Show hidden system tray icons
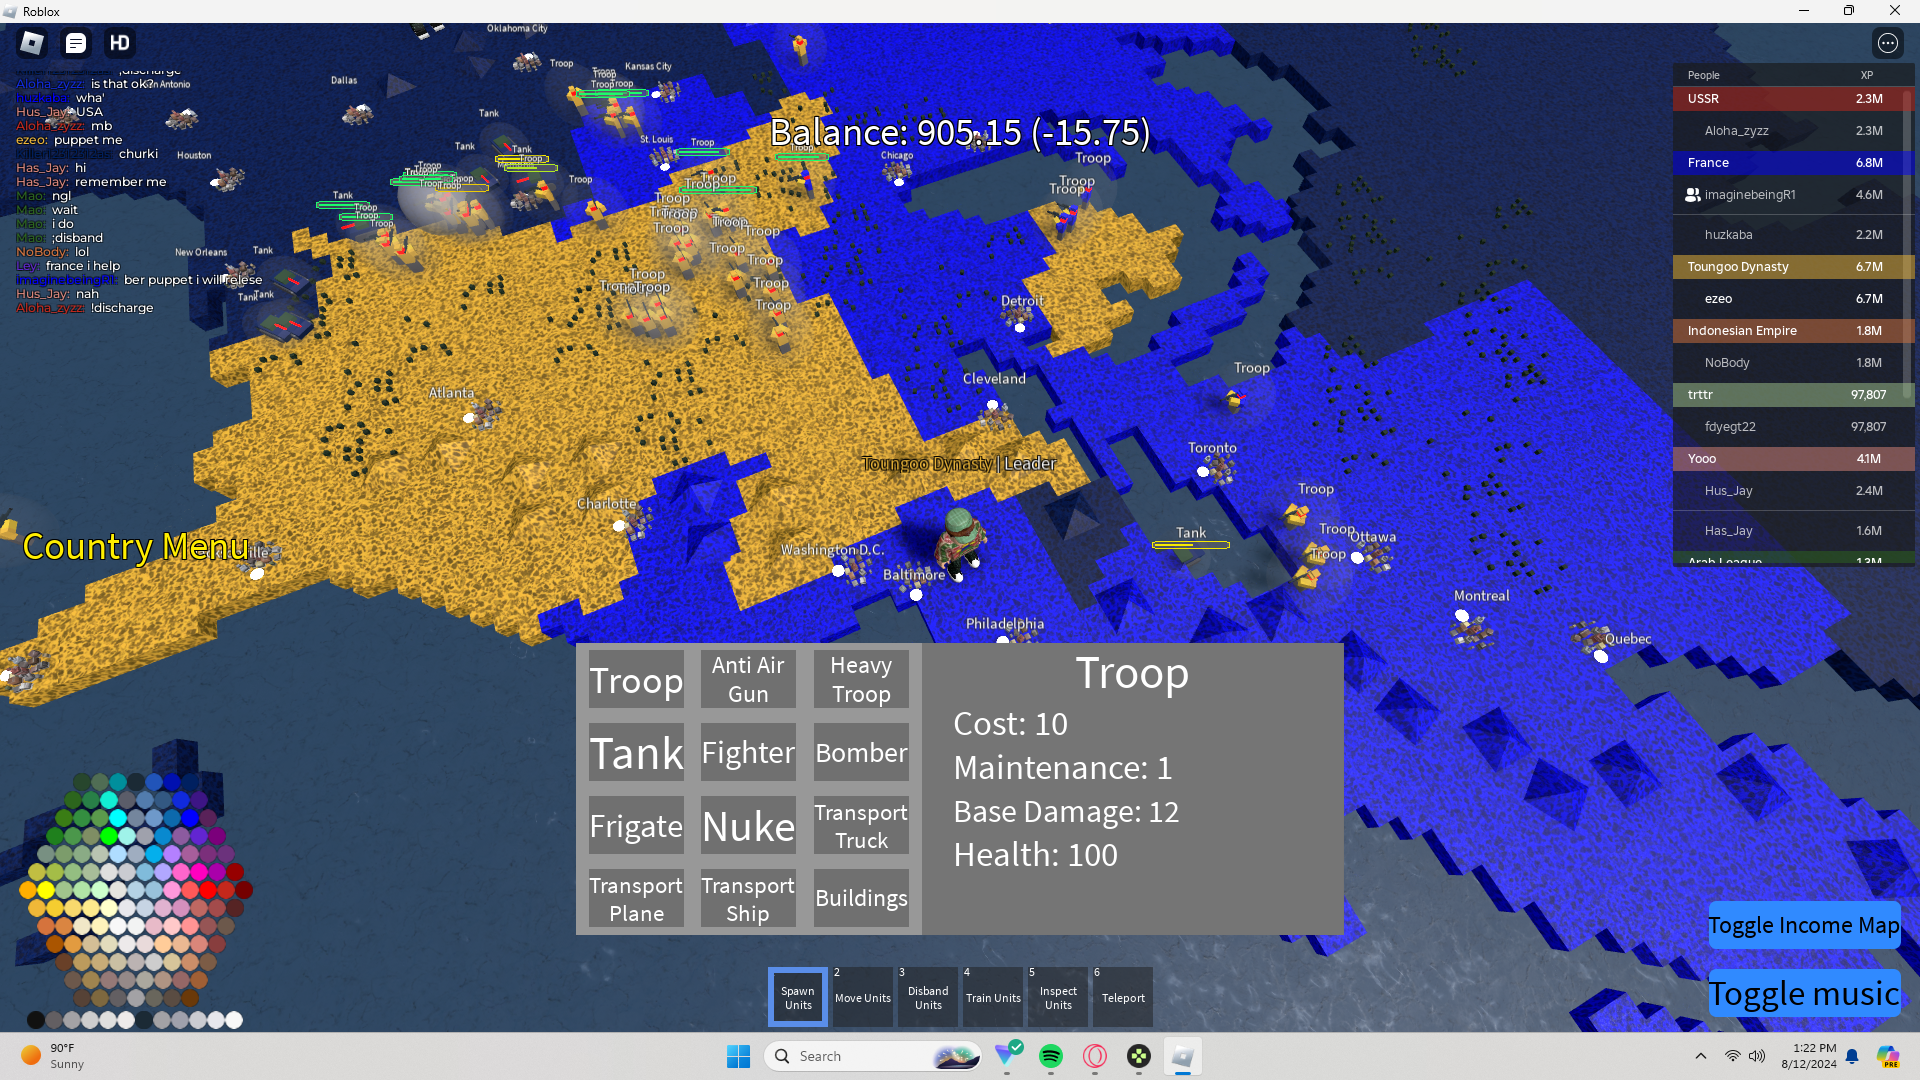This screenshot has height=1080, width=1920. 1700,1056
